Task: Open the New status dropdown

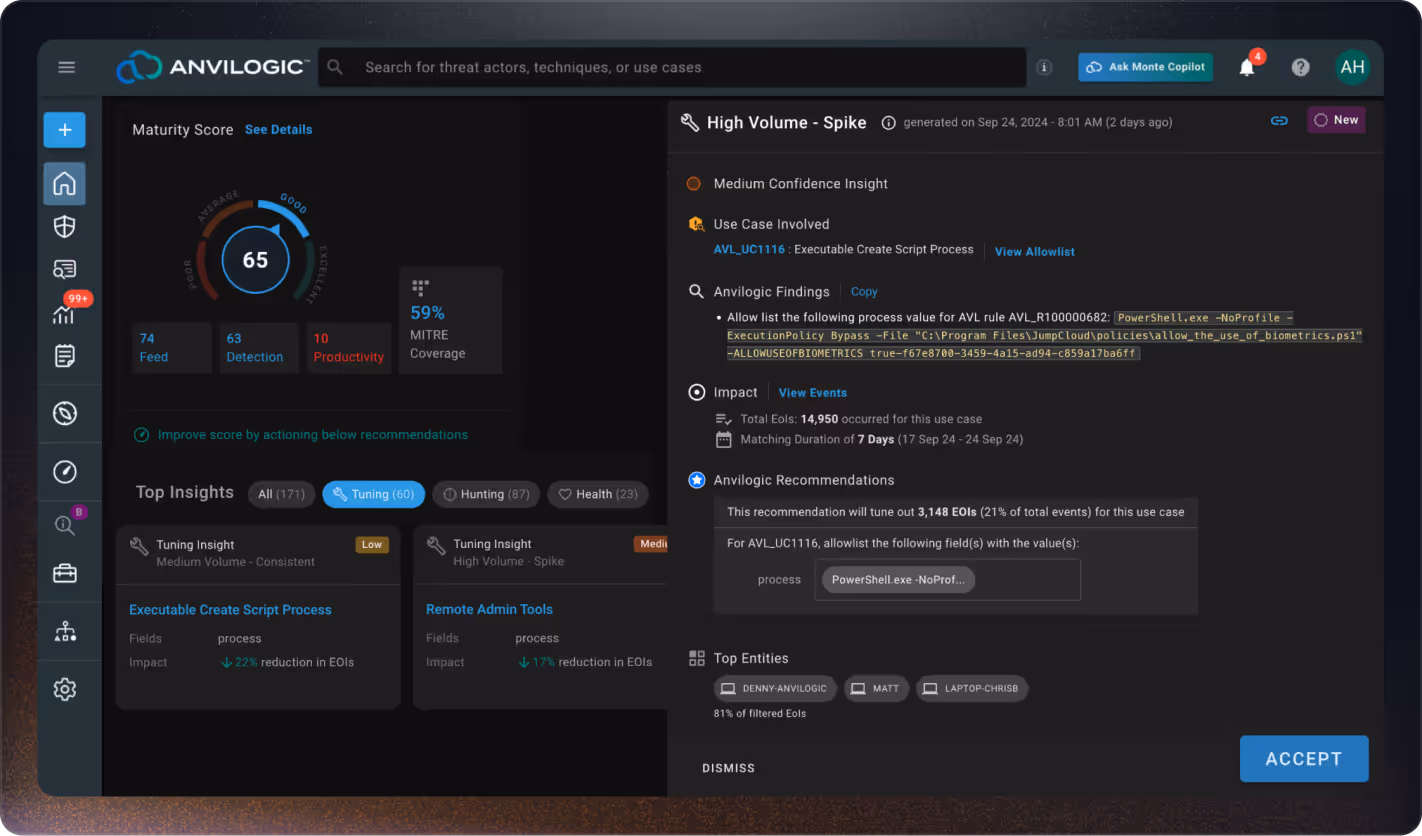Action: (1336, 120)
